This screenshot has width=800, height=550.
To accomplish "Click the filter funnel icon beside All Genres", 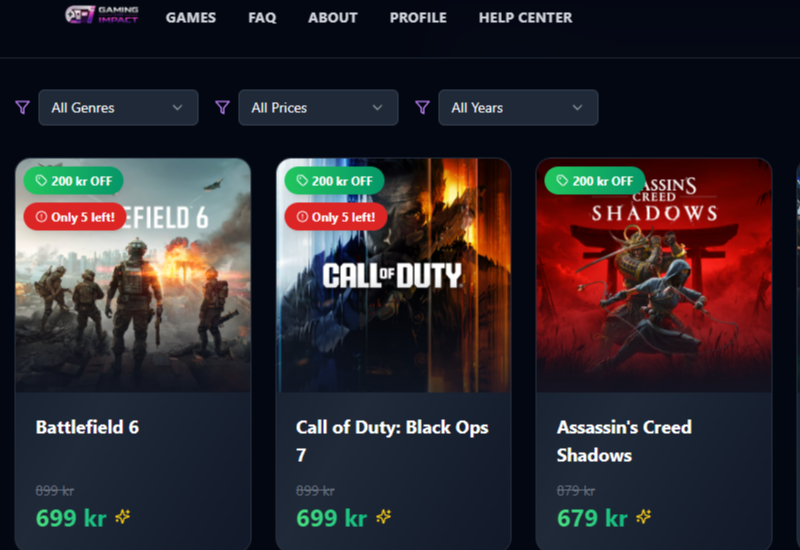I will [23, 107].
